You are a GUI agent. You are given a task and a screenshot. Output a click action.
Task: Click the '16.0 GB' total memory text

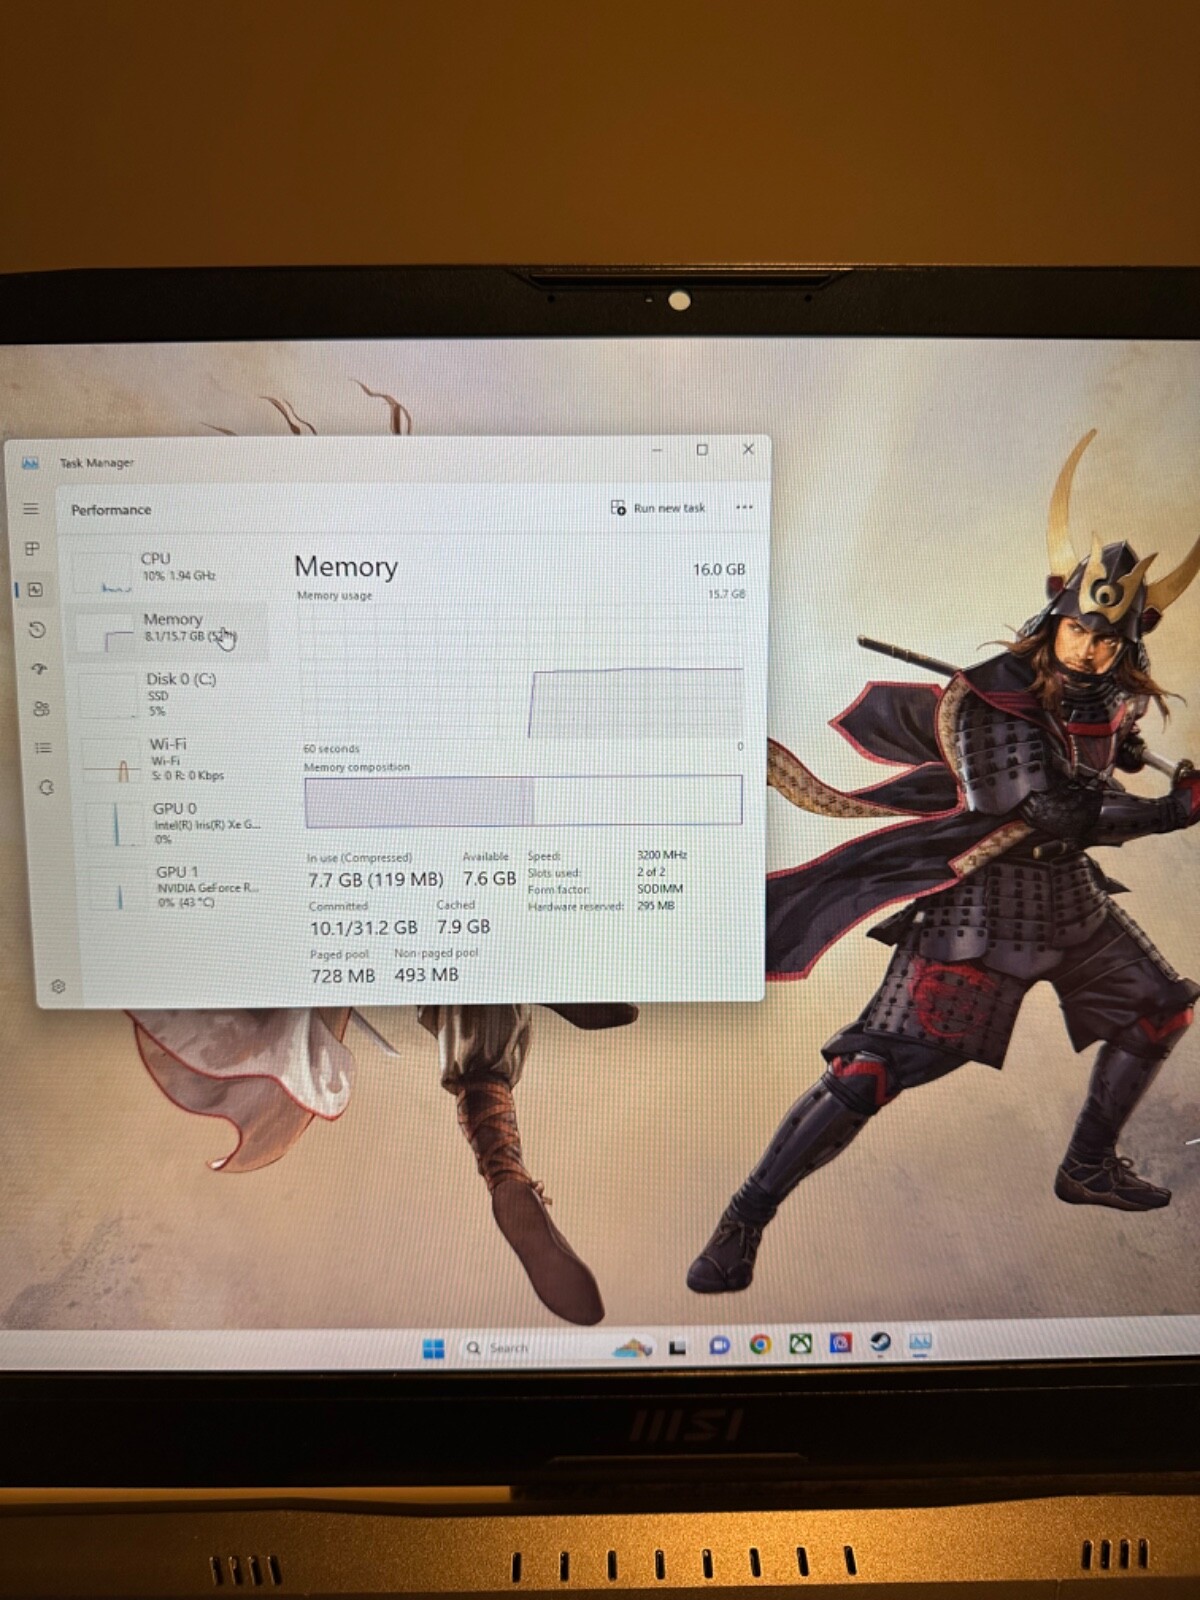click(x=719, y=569)
